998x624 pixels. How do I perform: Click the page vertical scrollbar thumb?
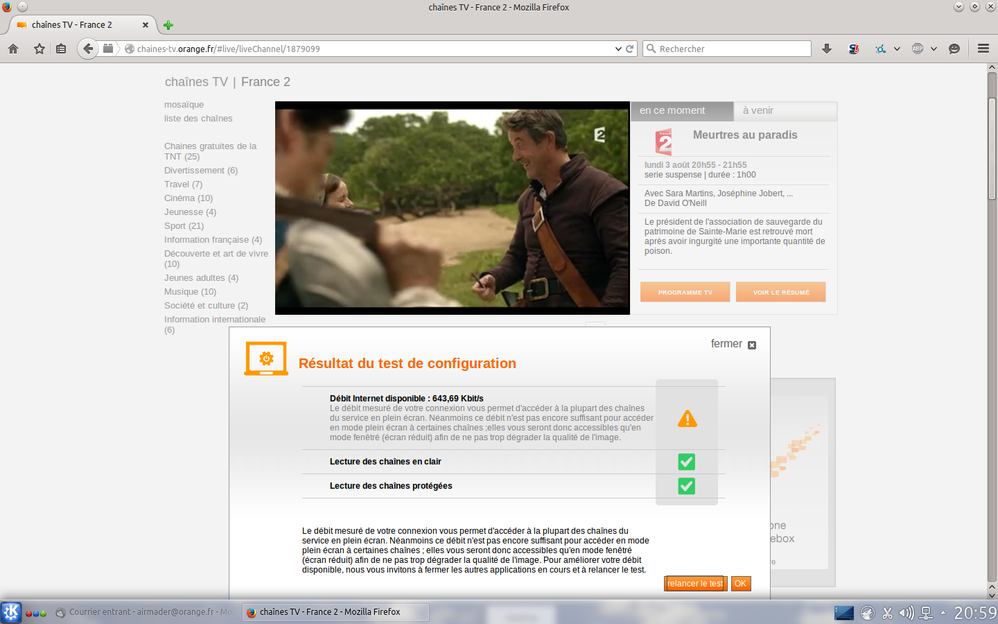click(992, 149)
